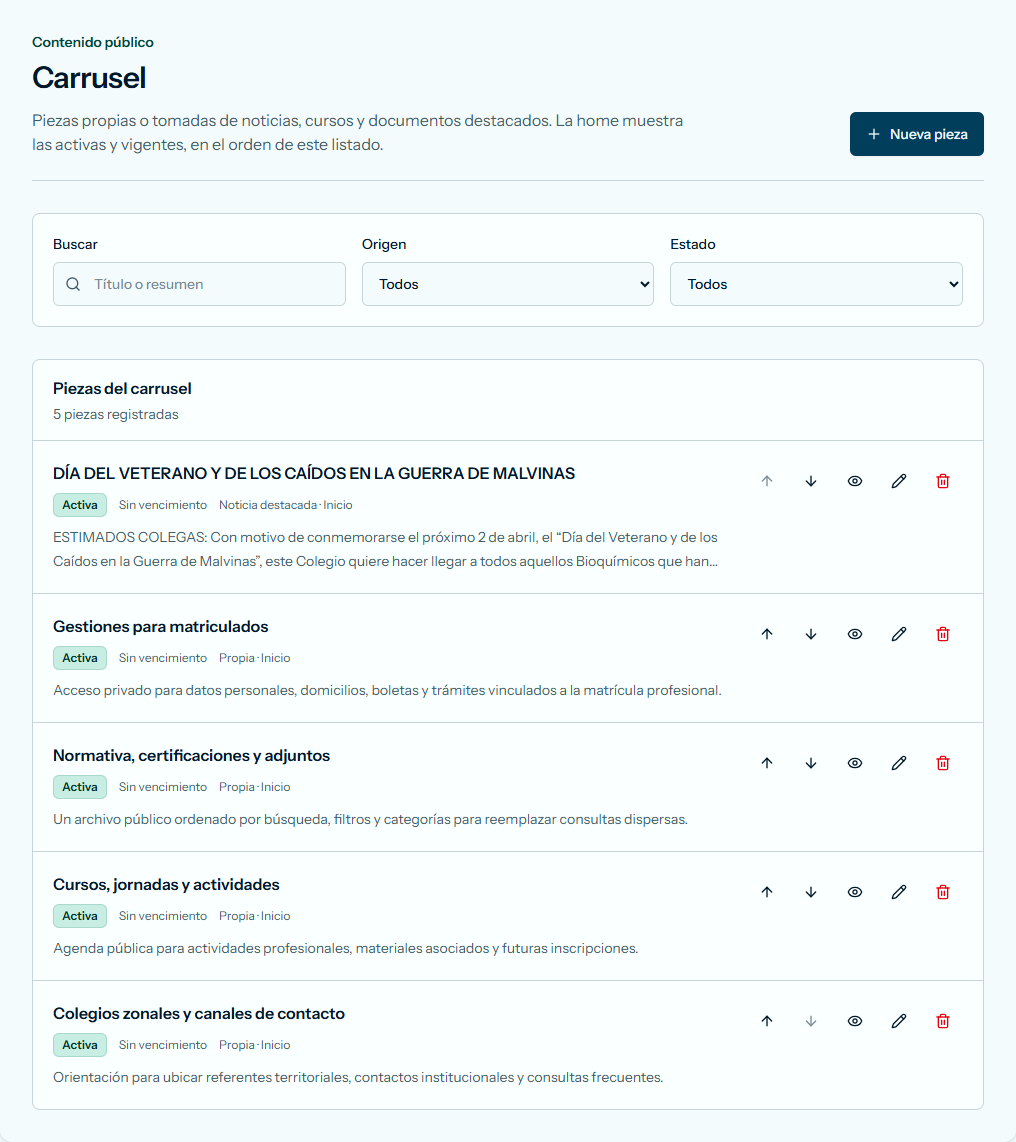Move 'Cursos, jornadas y actividades' up

767,892
